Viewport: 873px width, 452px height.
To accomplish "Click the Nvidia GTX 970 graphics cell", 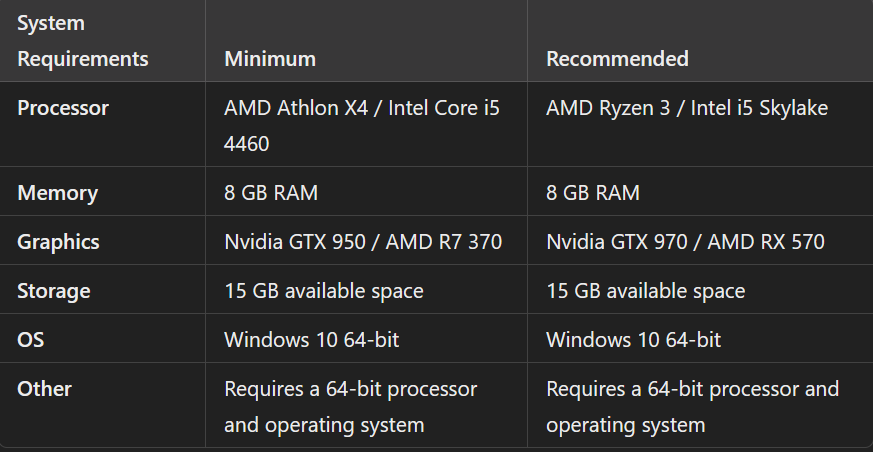I will click(x=685, y=242).
